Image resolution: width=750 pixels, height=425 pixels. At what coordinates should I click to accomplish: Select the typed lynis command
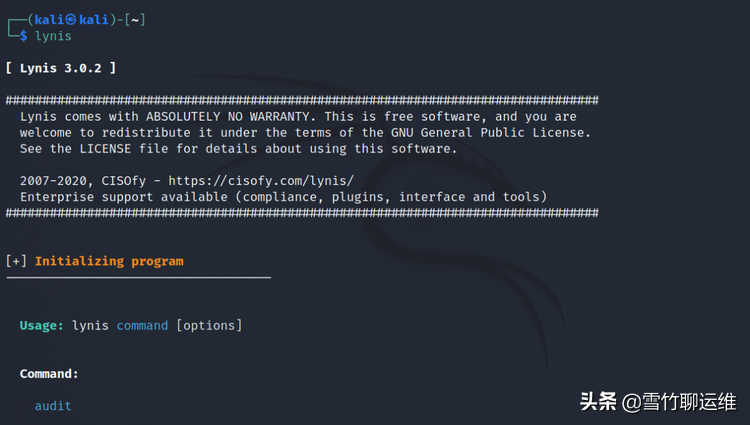click(53, 35)
